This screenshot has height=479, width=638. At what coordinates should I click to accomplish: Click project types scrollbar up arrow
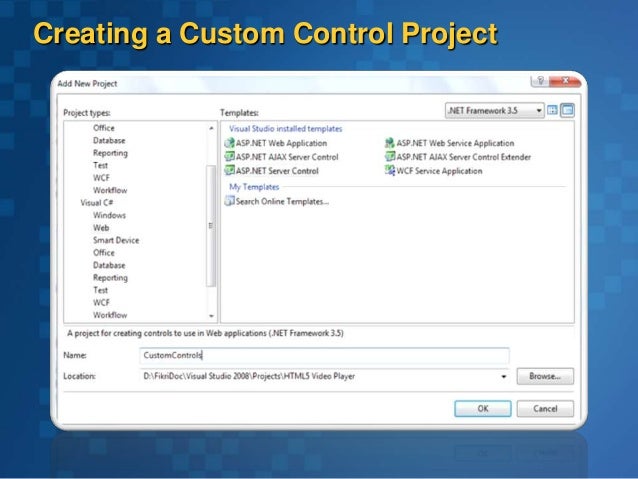tap(211, 128)
